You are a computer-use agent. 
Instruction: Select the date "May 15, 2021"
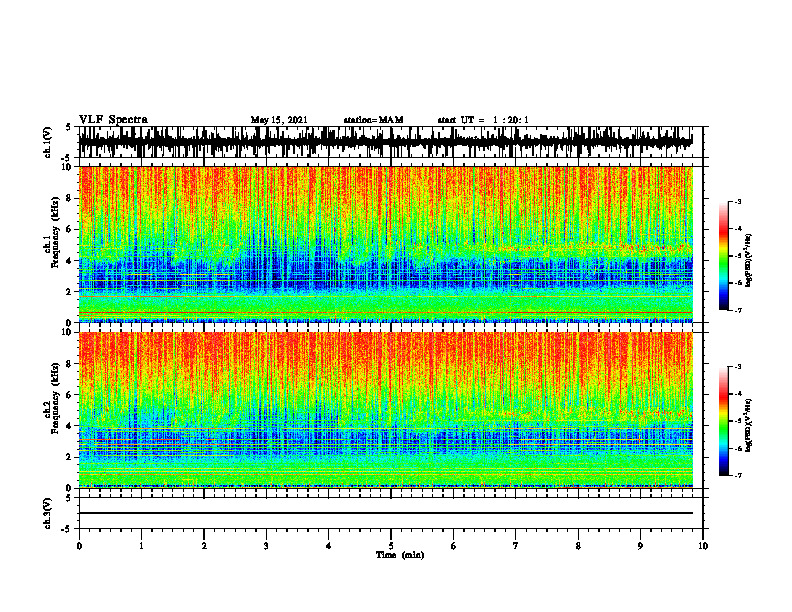pyautogui.click(x=279, y=120)
